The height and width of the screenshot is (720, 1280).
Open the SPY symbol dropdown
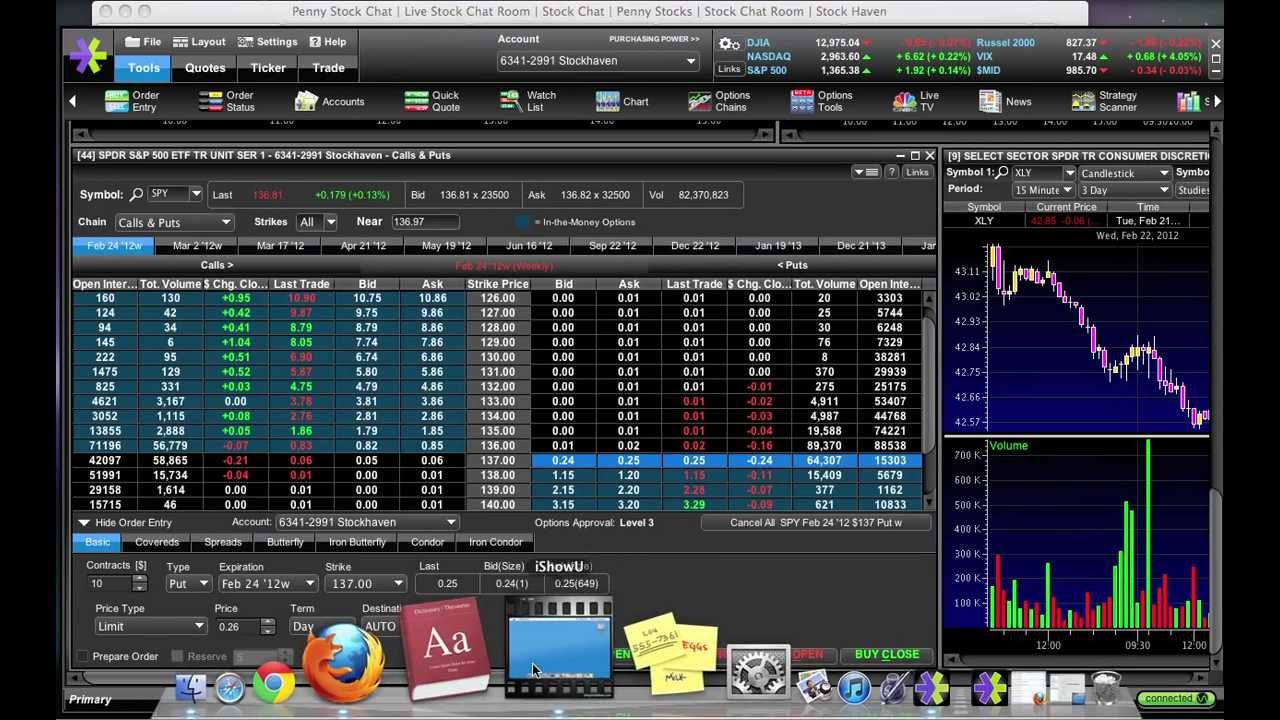point(196,194)
